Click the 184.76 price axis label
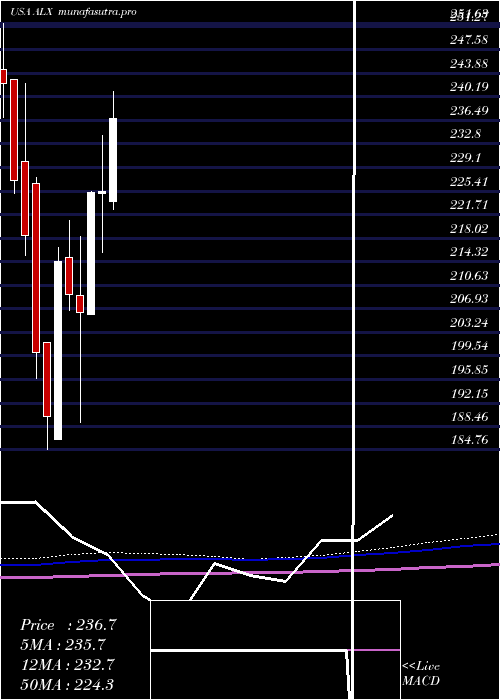The image size is (500, 700). 469,441
